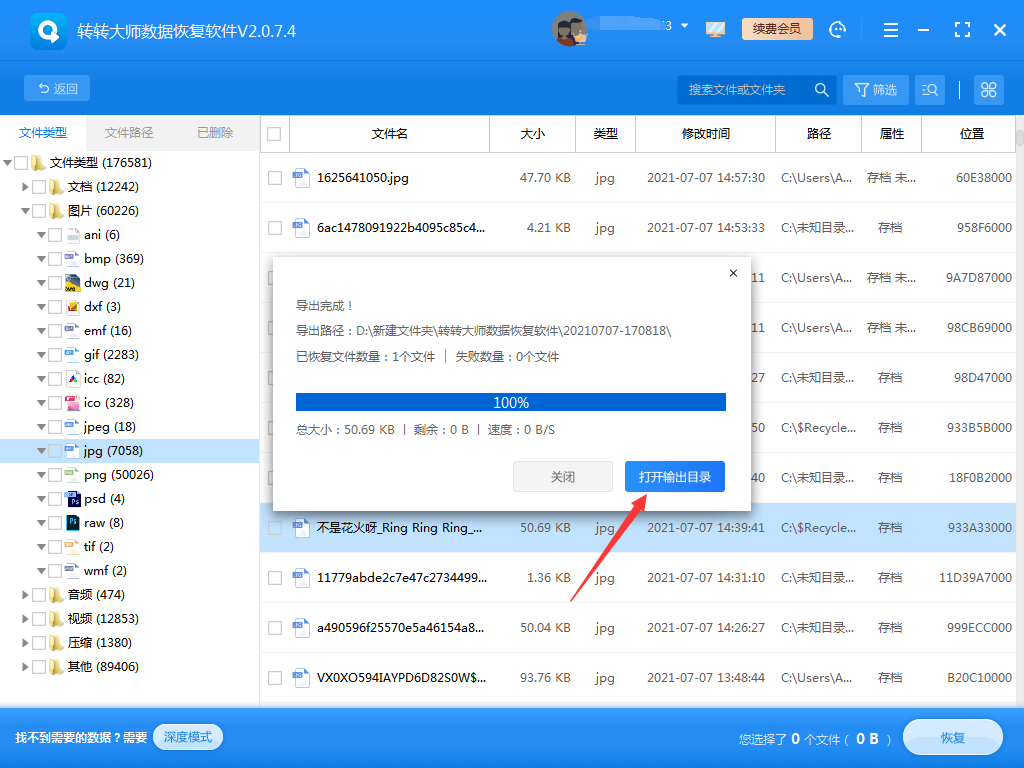Sort by the 大小 column header
This screenshot has height=768, width=1024.
[532, 134]
